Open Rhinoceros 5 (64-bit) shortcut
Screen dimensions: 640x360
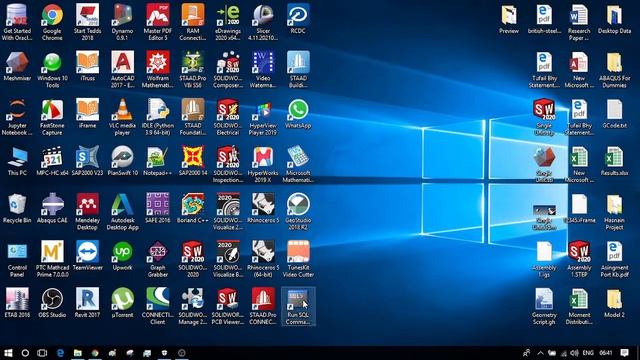263,259
